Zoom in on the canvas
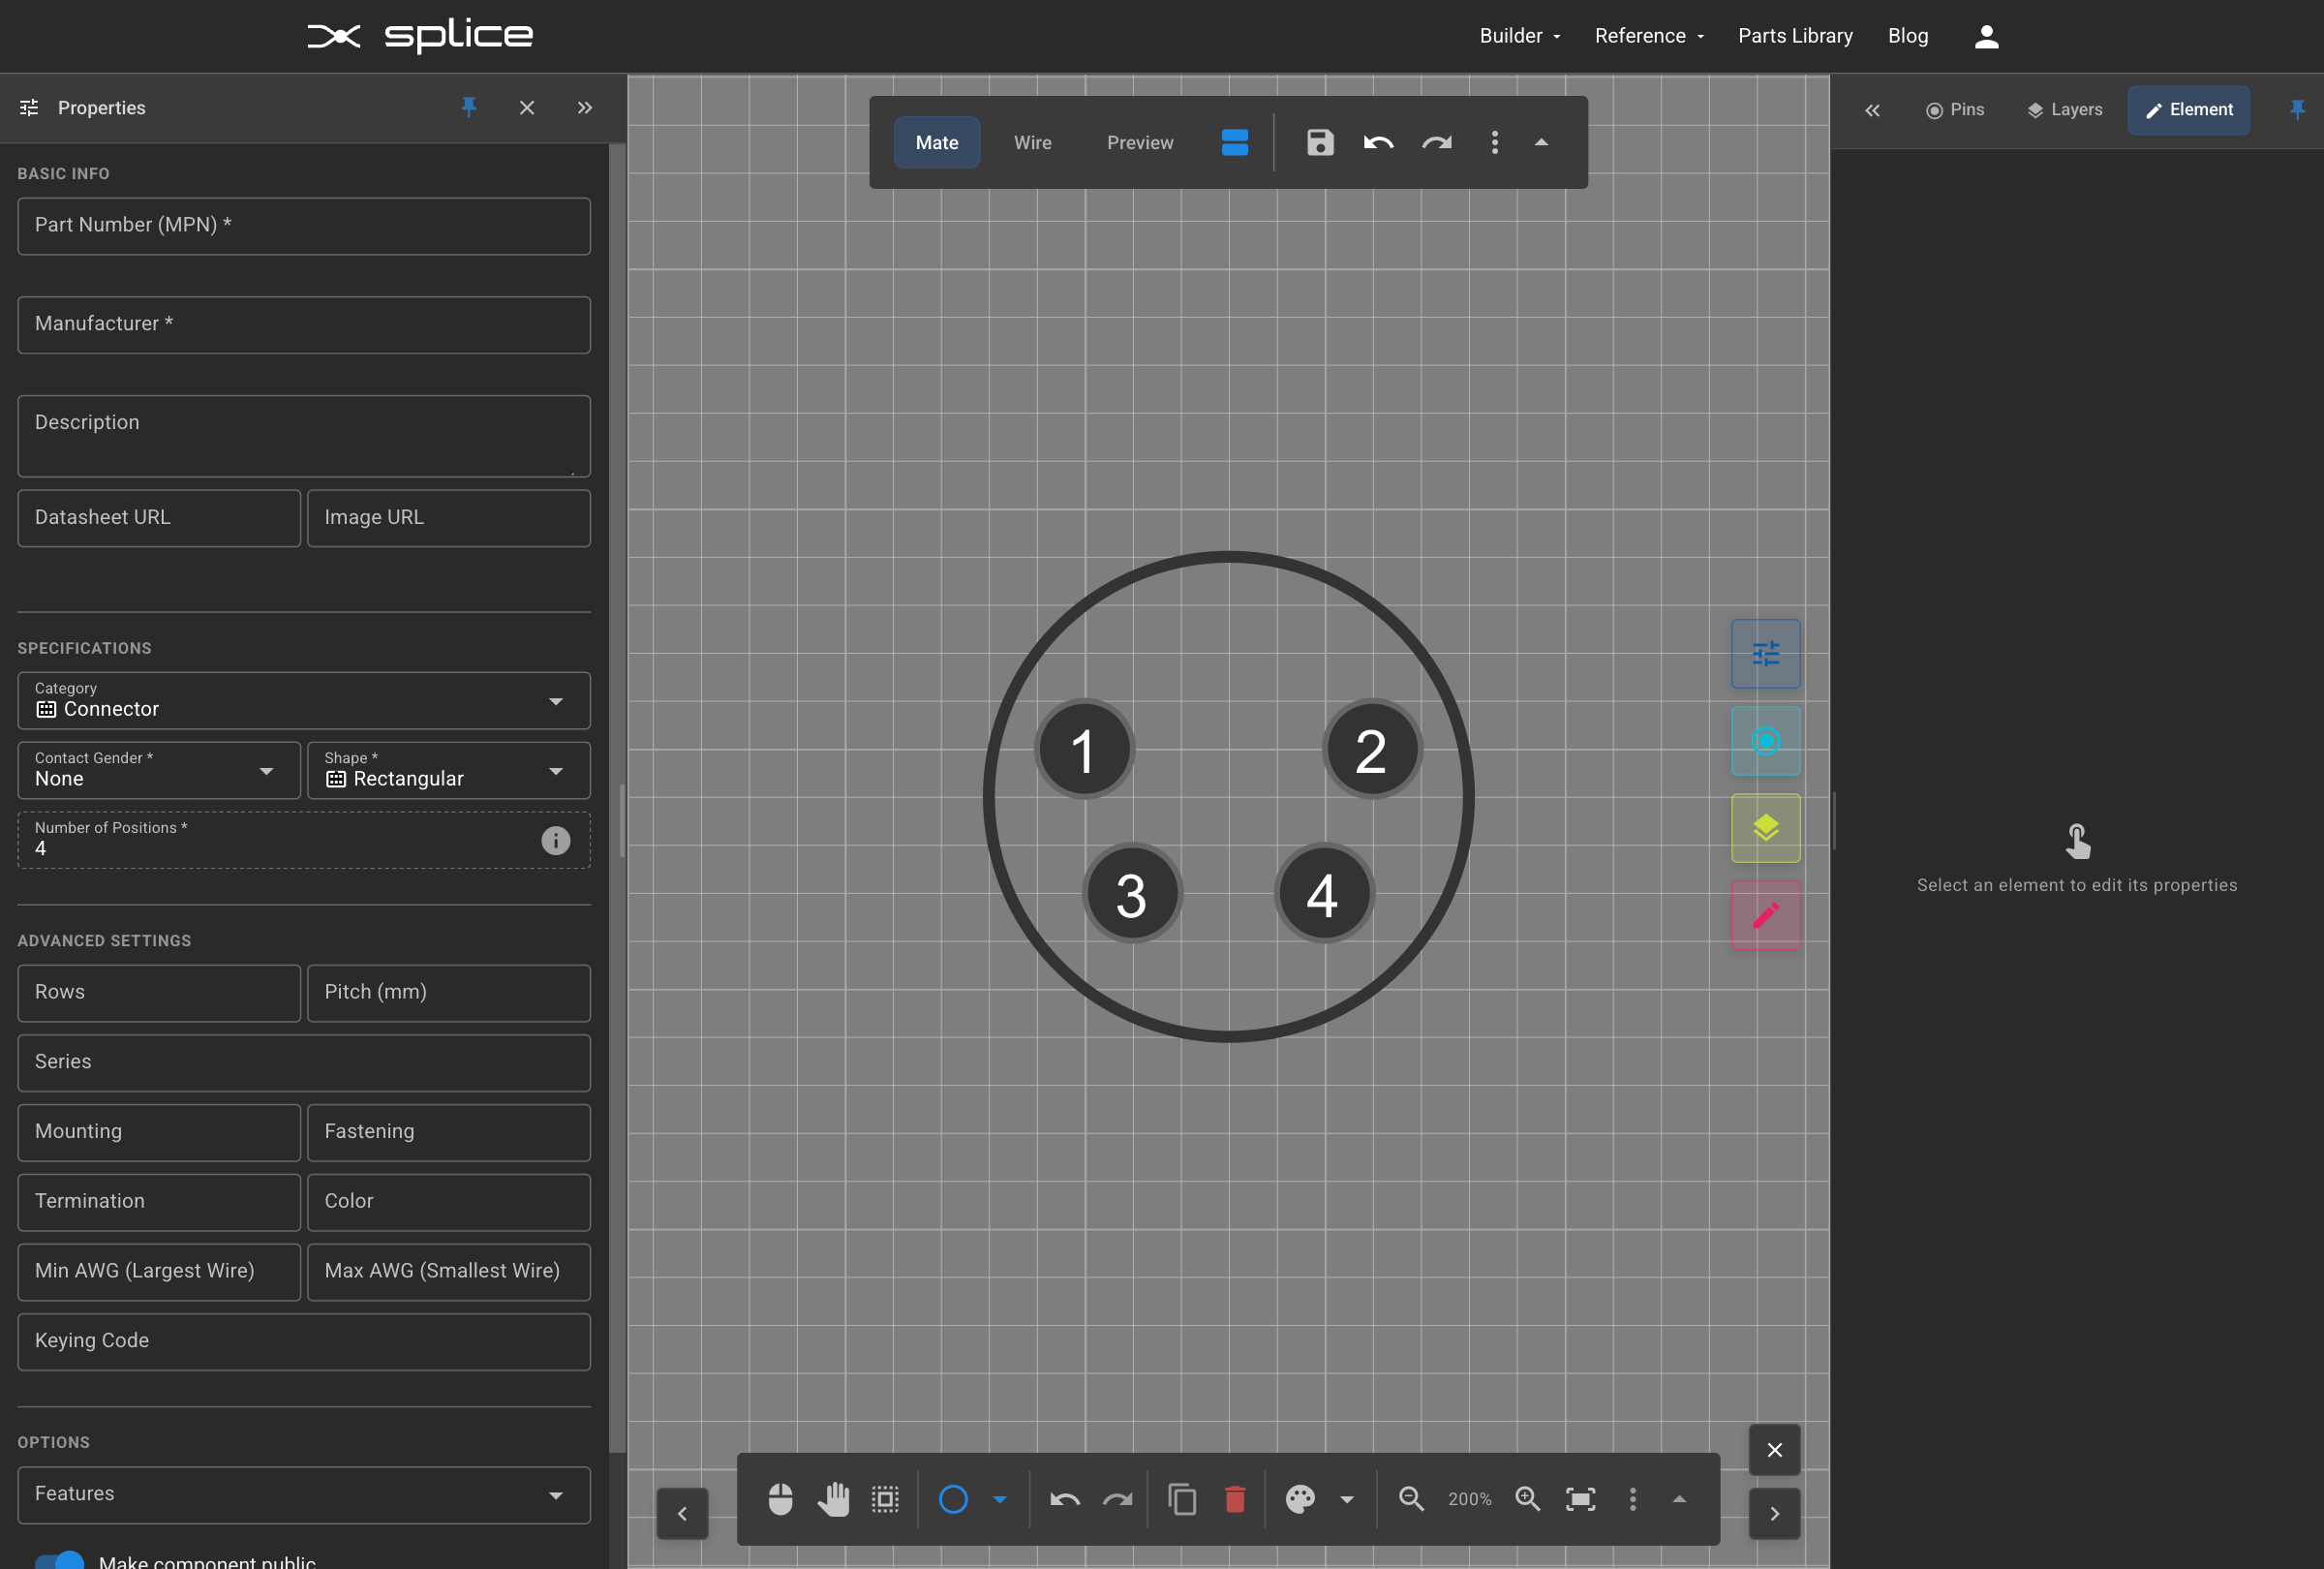Viewport: 2324px width, 1569px height. 1527,1499
